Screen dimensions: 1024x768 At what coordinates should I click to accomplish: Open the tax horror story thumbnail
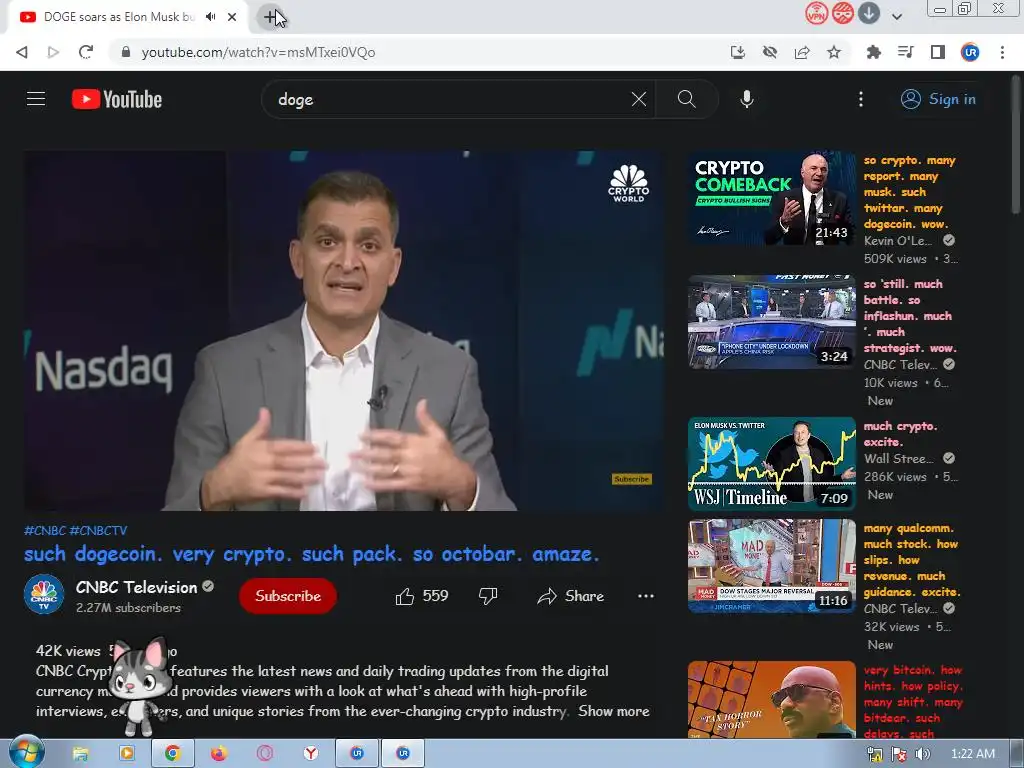tap(771, 700)
